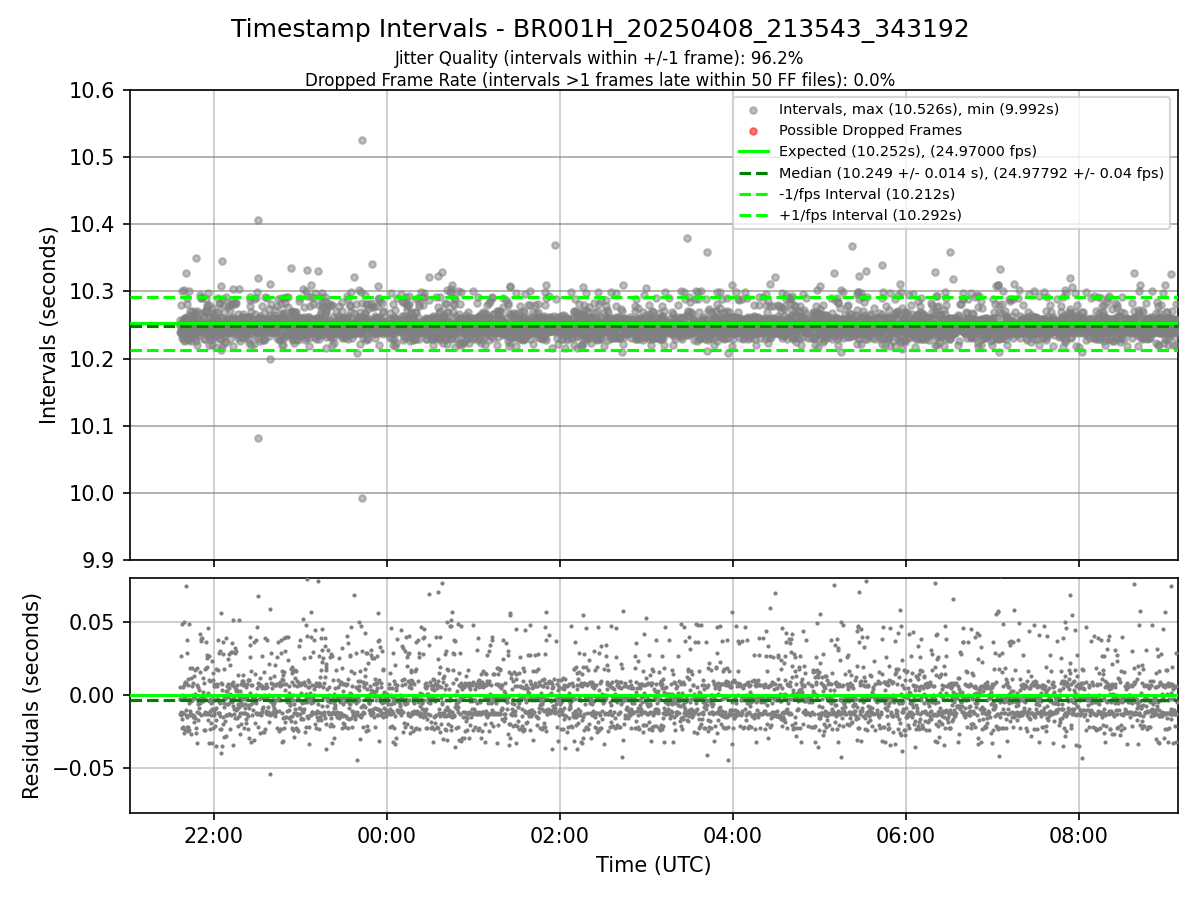Click the gray dot marker beside the Intervals legend entry
This screenshot has width=1200, height=900.
pyautogui.click(x=754, y=110)
